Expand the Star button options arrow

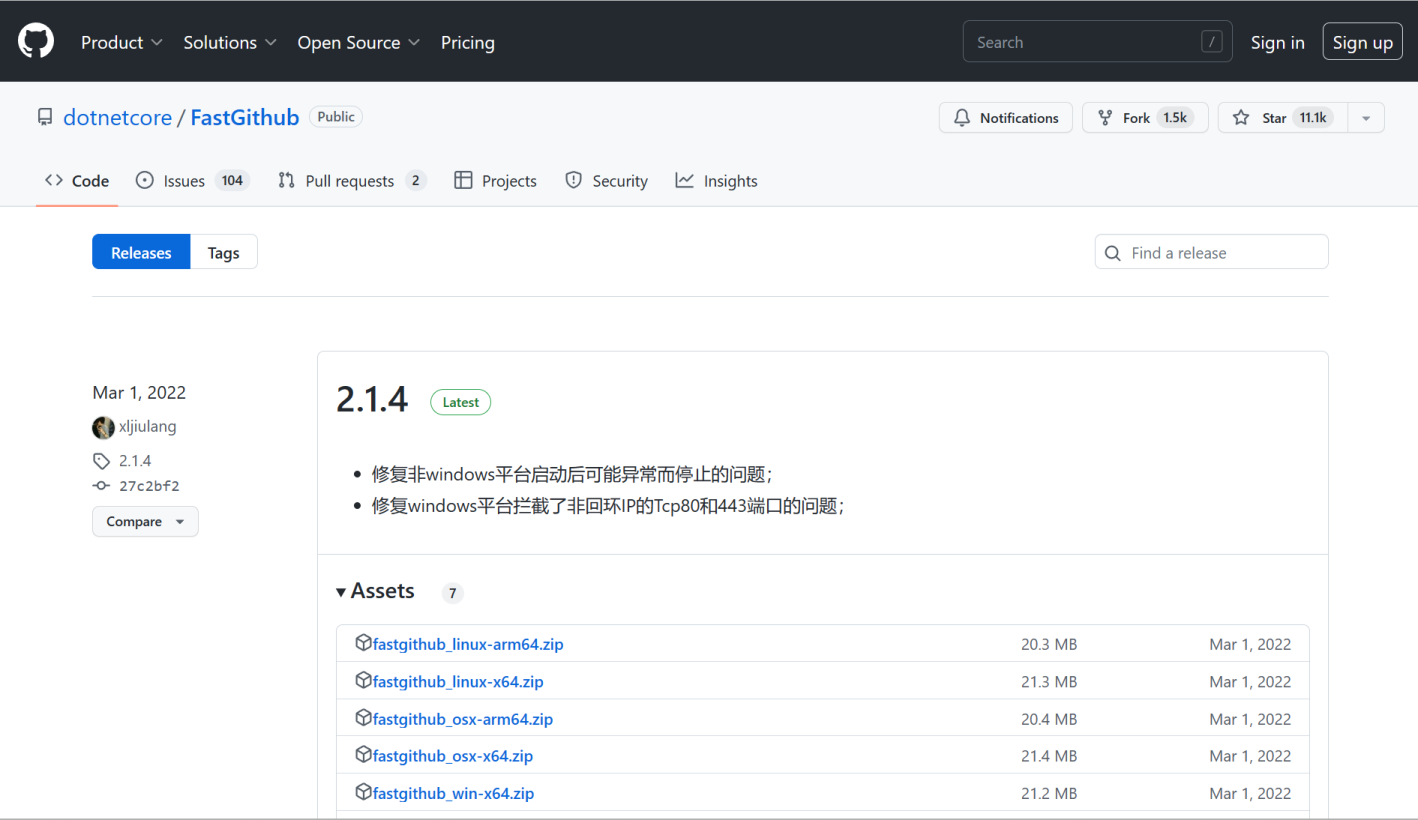(1366, 117)
